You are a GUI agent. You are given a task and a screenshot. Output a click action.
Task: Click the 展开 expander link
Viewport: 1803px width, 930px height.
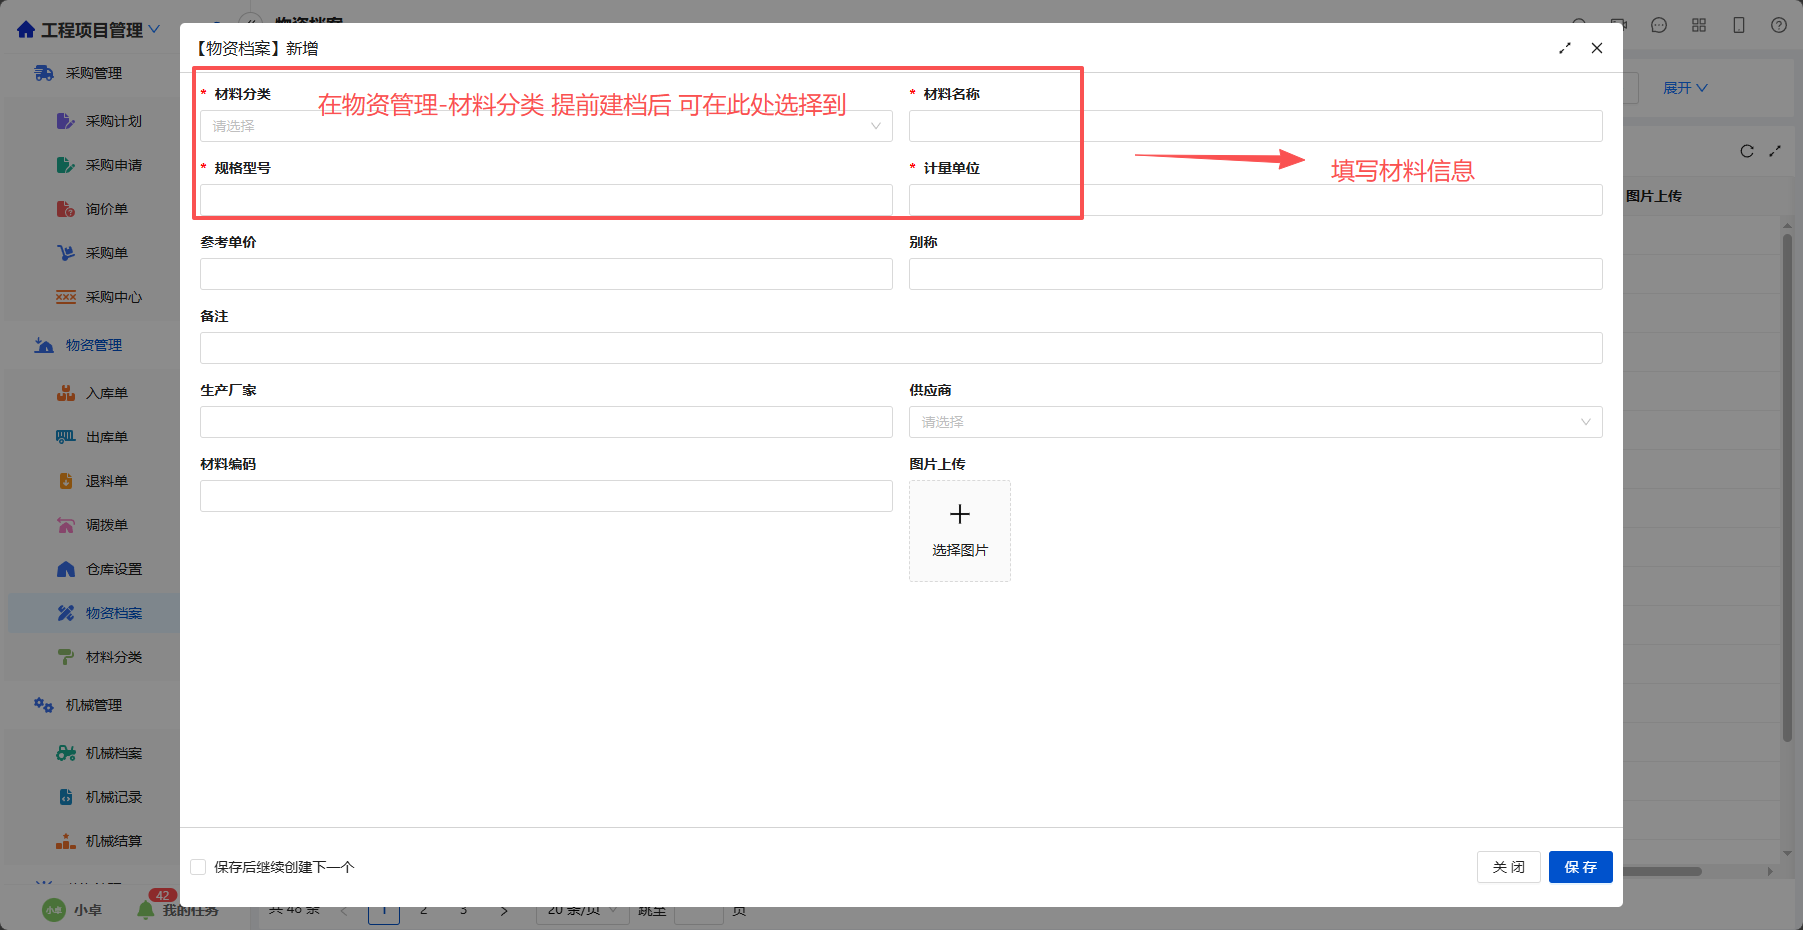coord(1685,88)
